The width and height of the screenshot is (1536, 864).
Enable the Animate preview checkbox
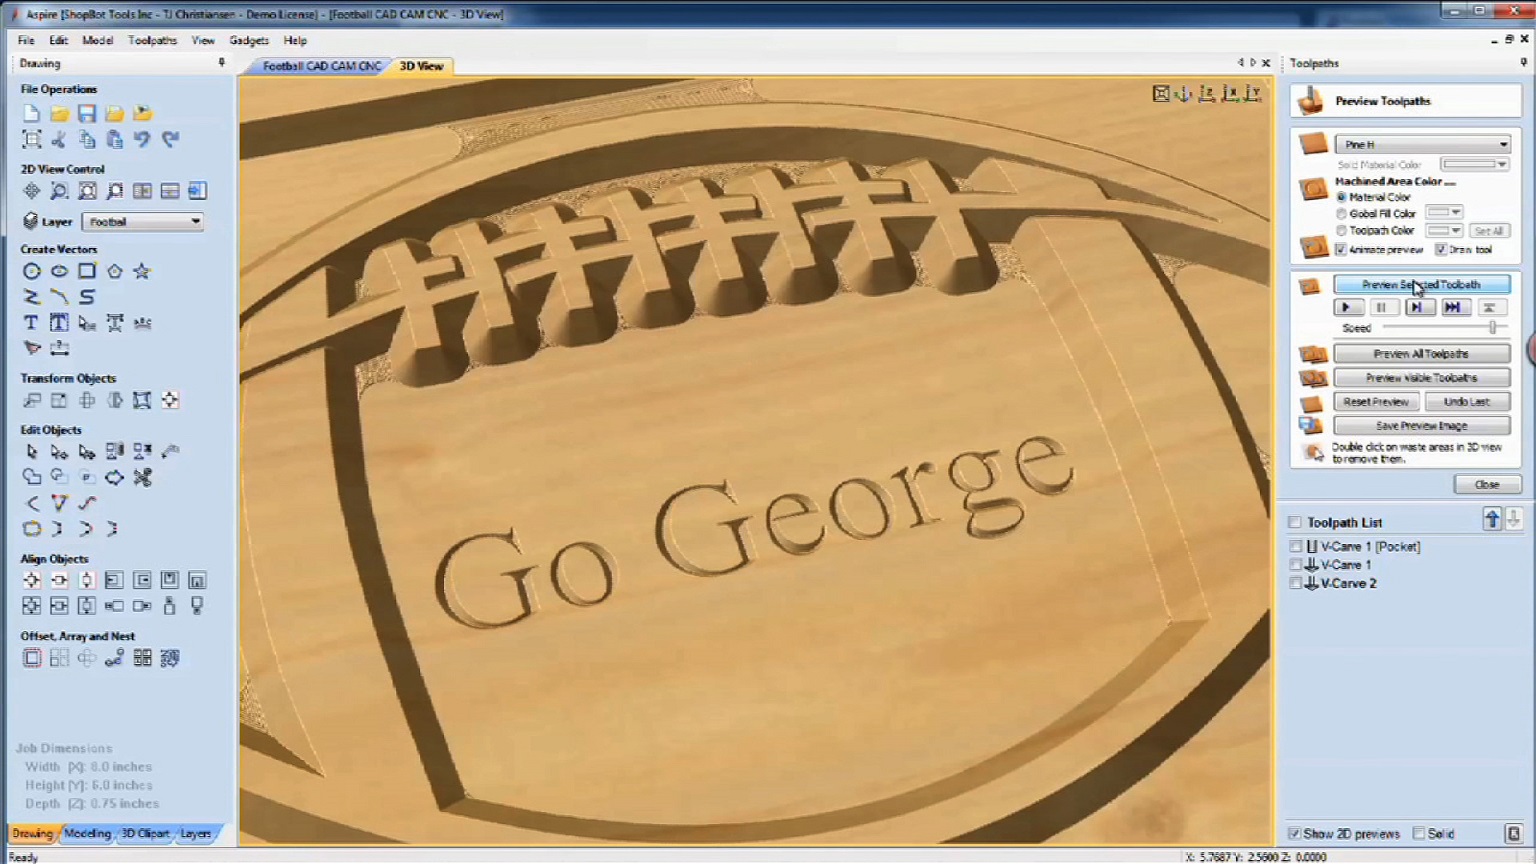(1341, 250)
